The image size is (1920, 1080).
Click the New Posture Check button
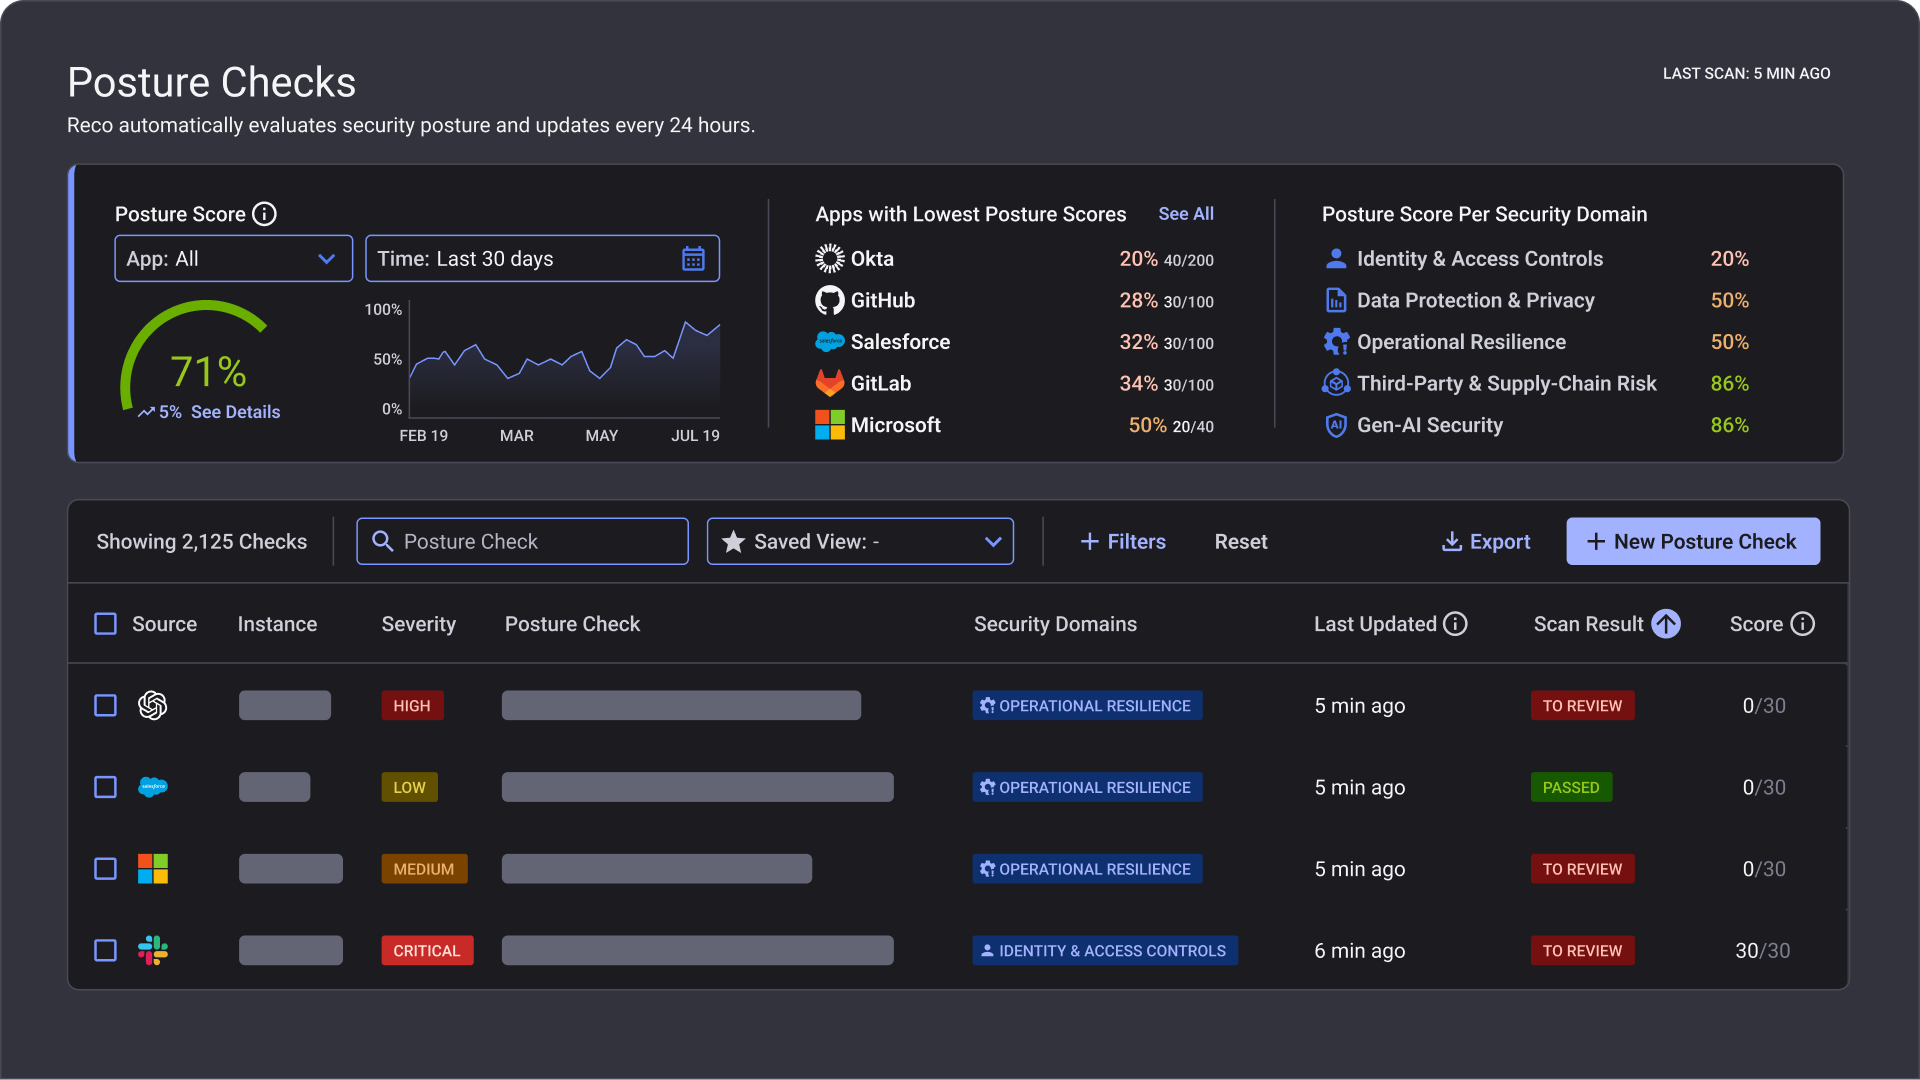(x=1692, y=541)
